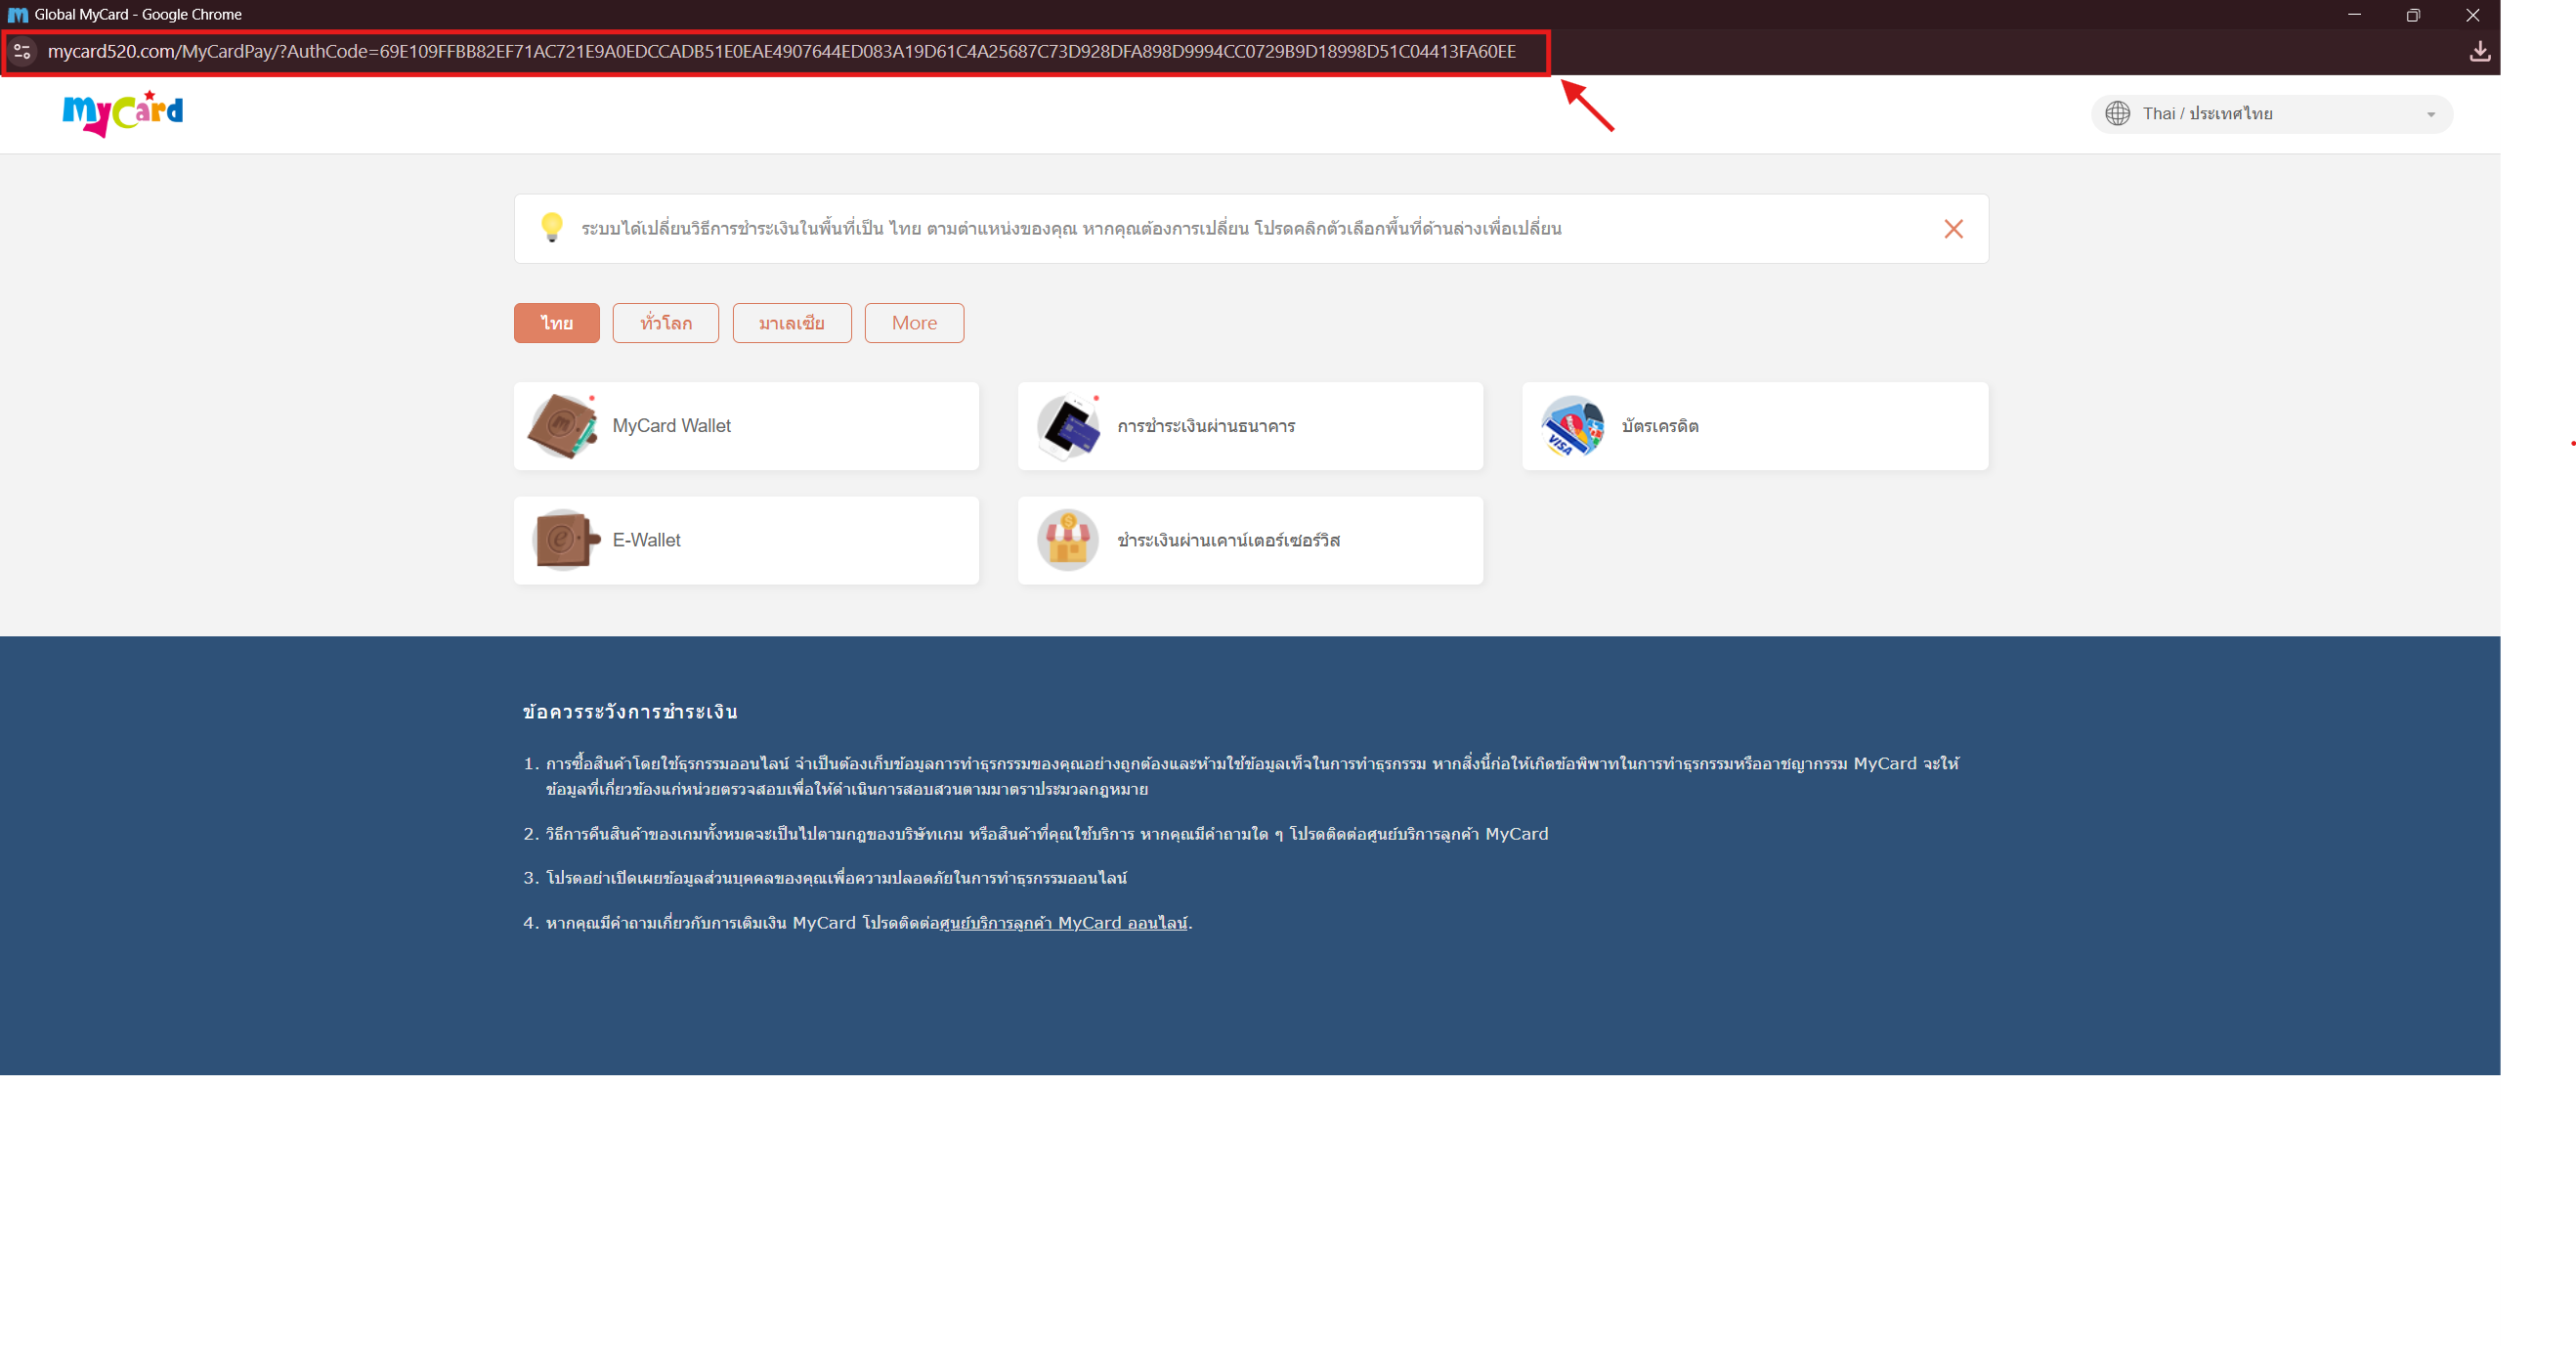Click the ข้อควรระวังการชำระเงิน heading
This screenshot has height=1346, width=2576.
(x=630, y=712)
